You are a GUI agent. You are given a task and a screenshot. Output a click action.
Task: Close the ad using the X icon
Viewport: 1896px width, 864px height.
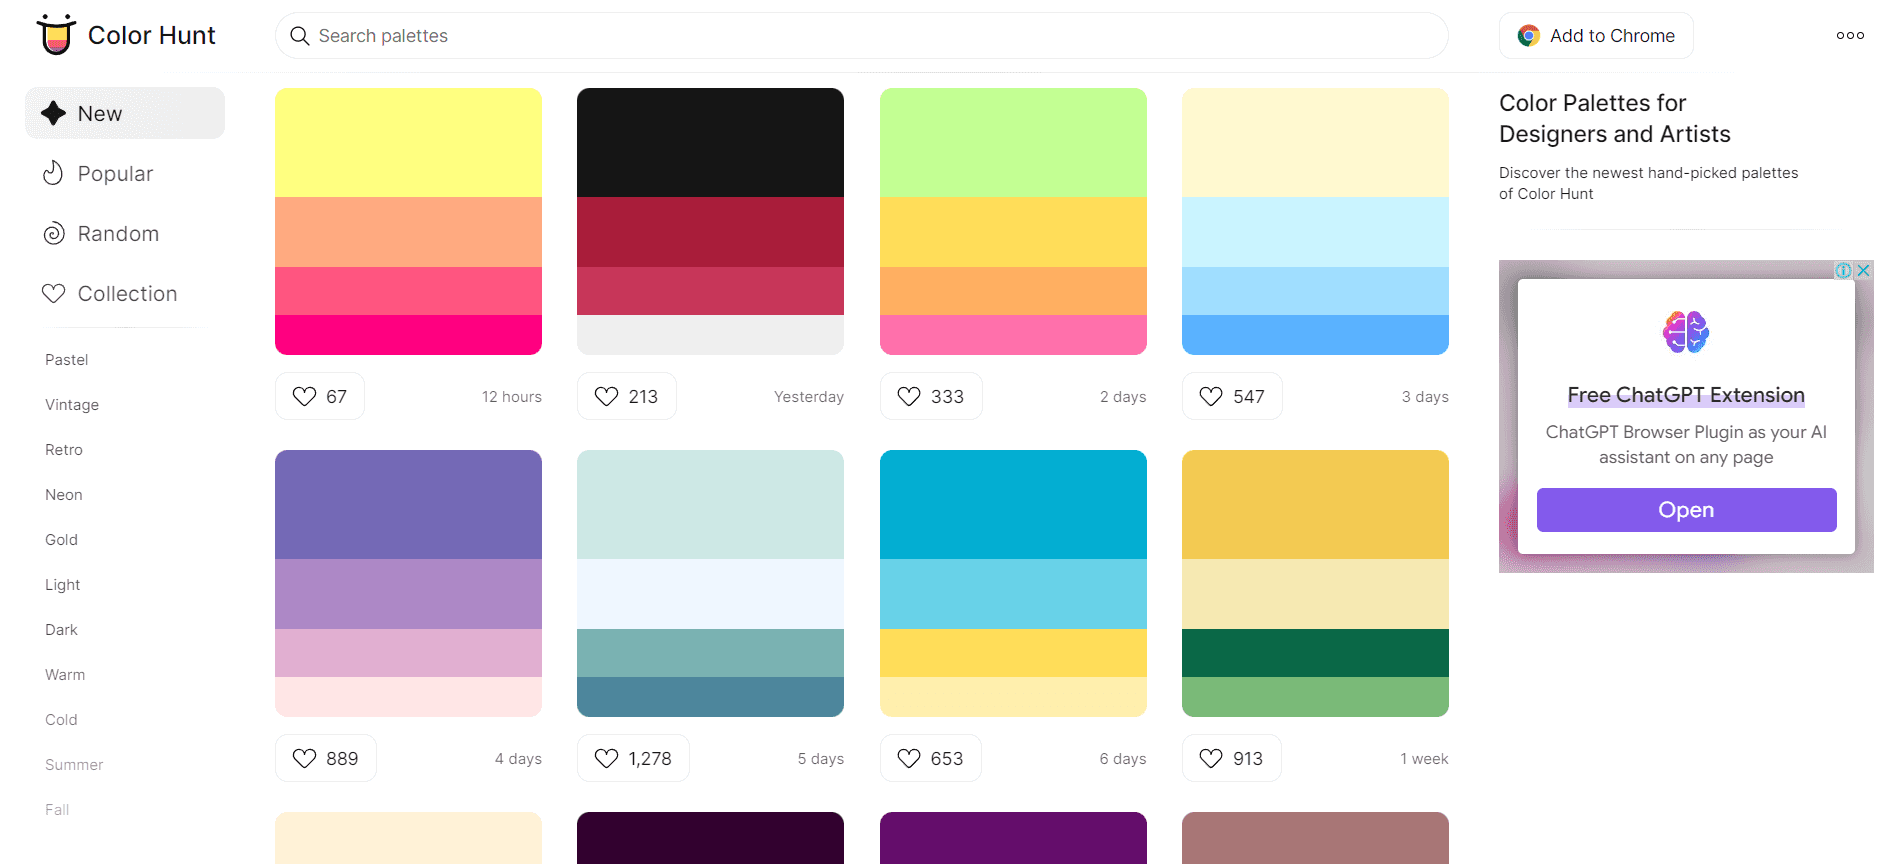click(1864, 270)
